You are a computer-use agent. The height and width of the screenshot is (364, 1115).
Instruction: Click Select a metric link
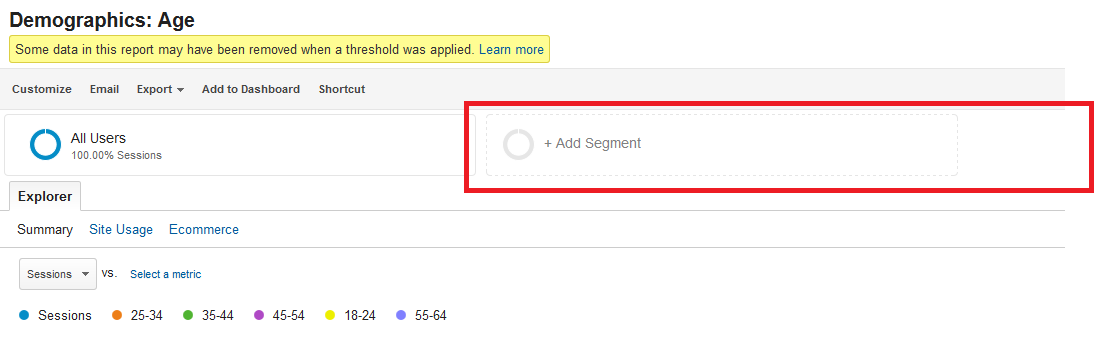[166, 274]
